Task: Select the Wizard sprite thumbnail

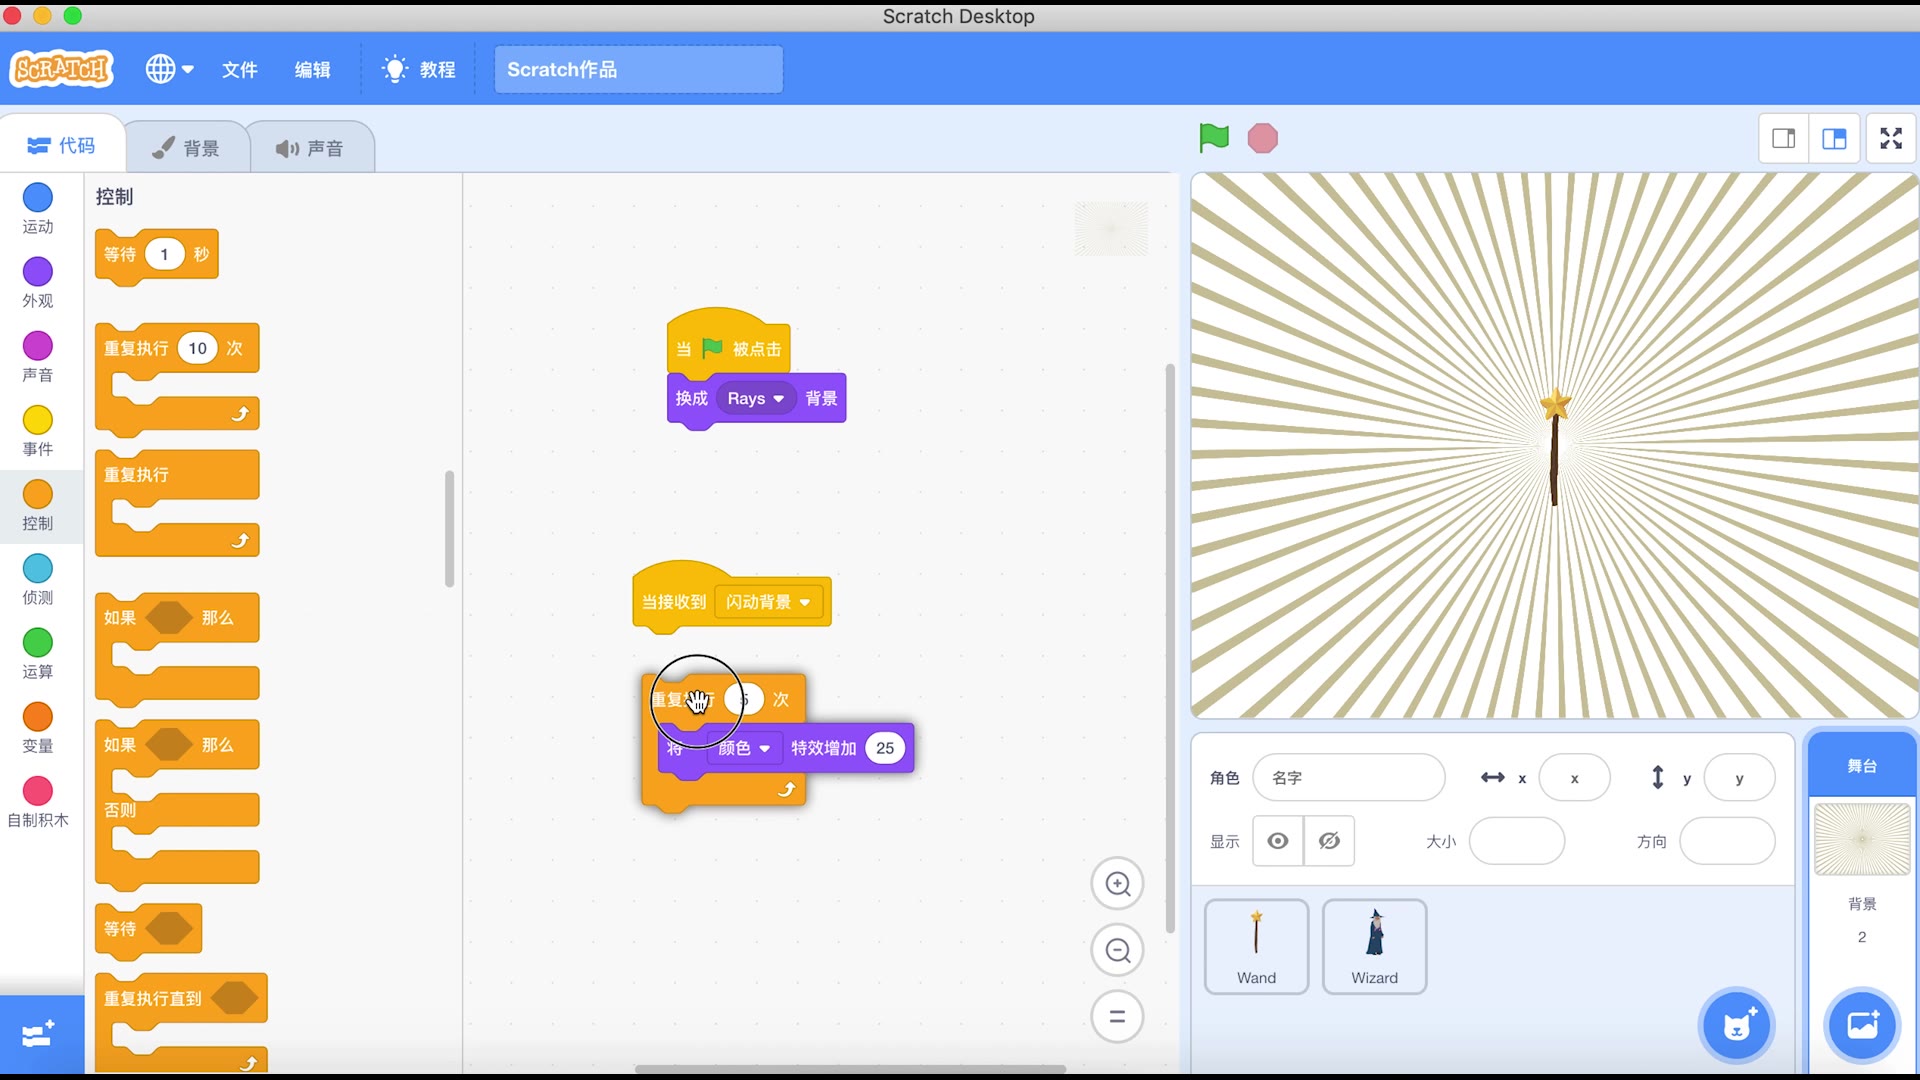Action: click(1374, 946)
